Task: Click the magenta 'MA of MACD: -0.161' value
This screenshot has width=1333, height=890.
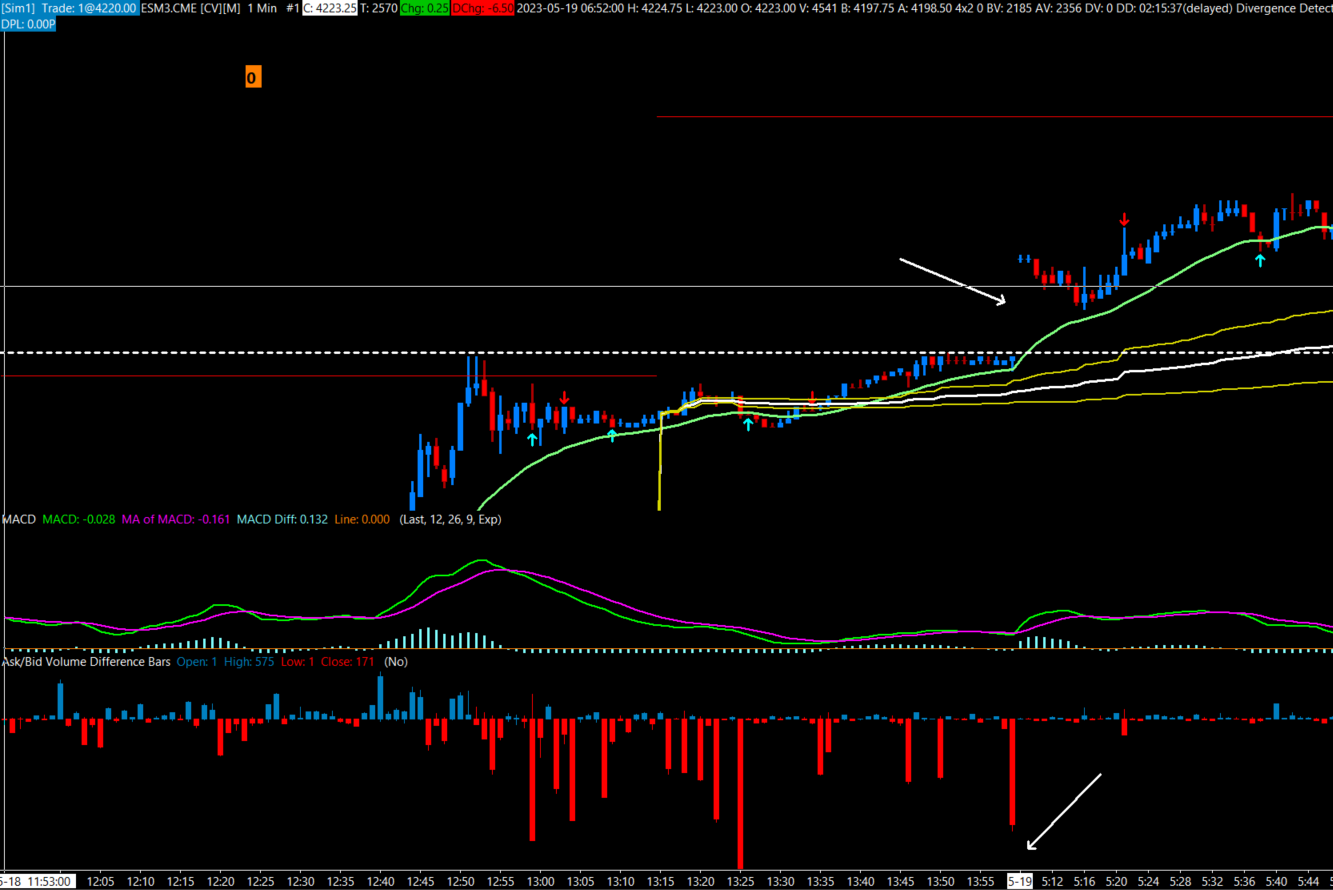Action: click(x=176, y=520)
